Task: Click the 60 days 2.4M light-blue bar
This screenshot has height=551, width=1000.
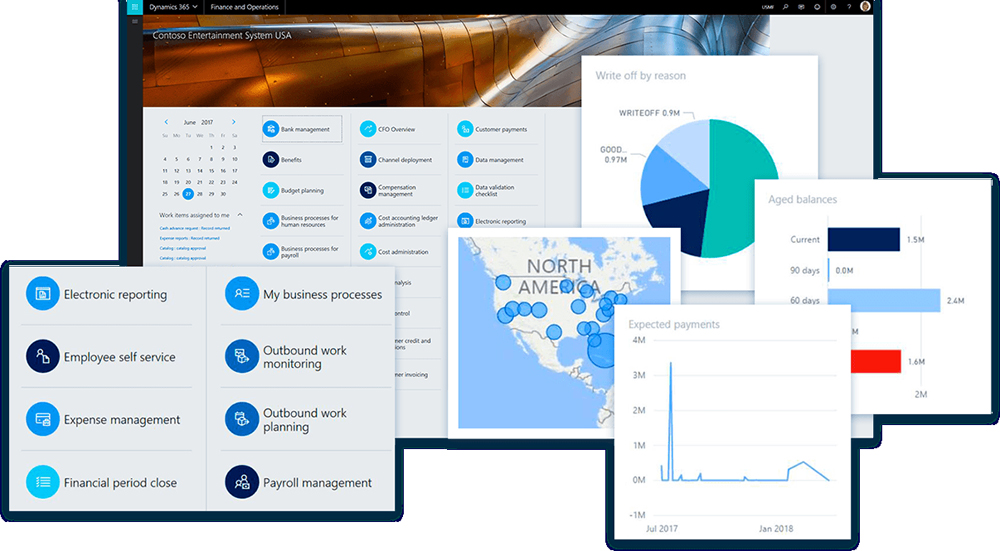Action: click(x=884, y=300)
